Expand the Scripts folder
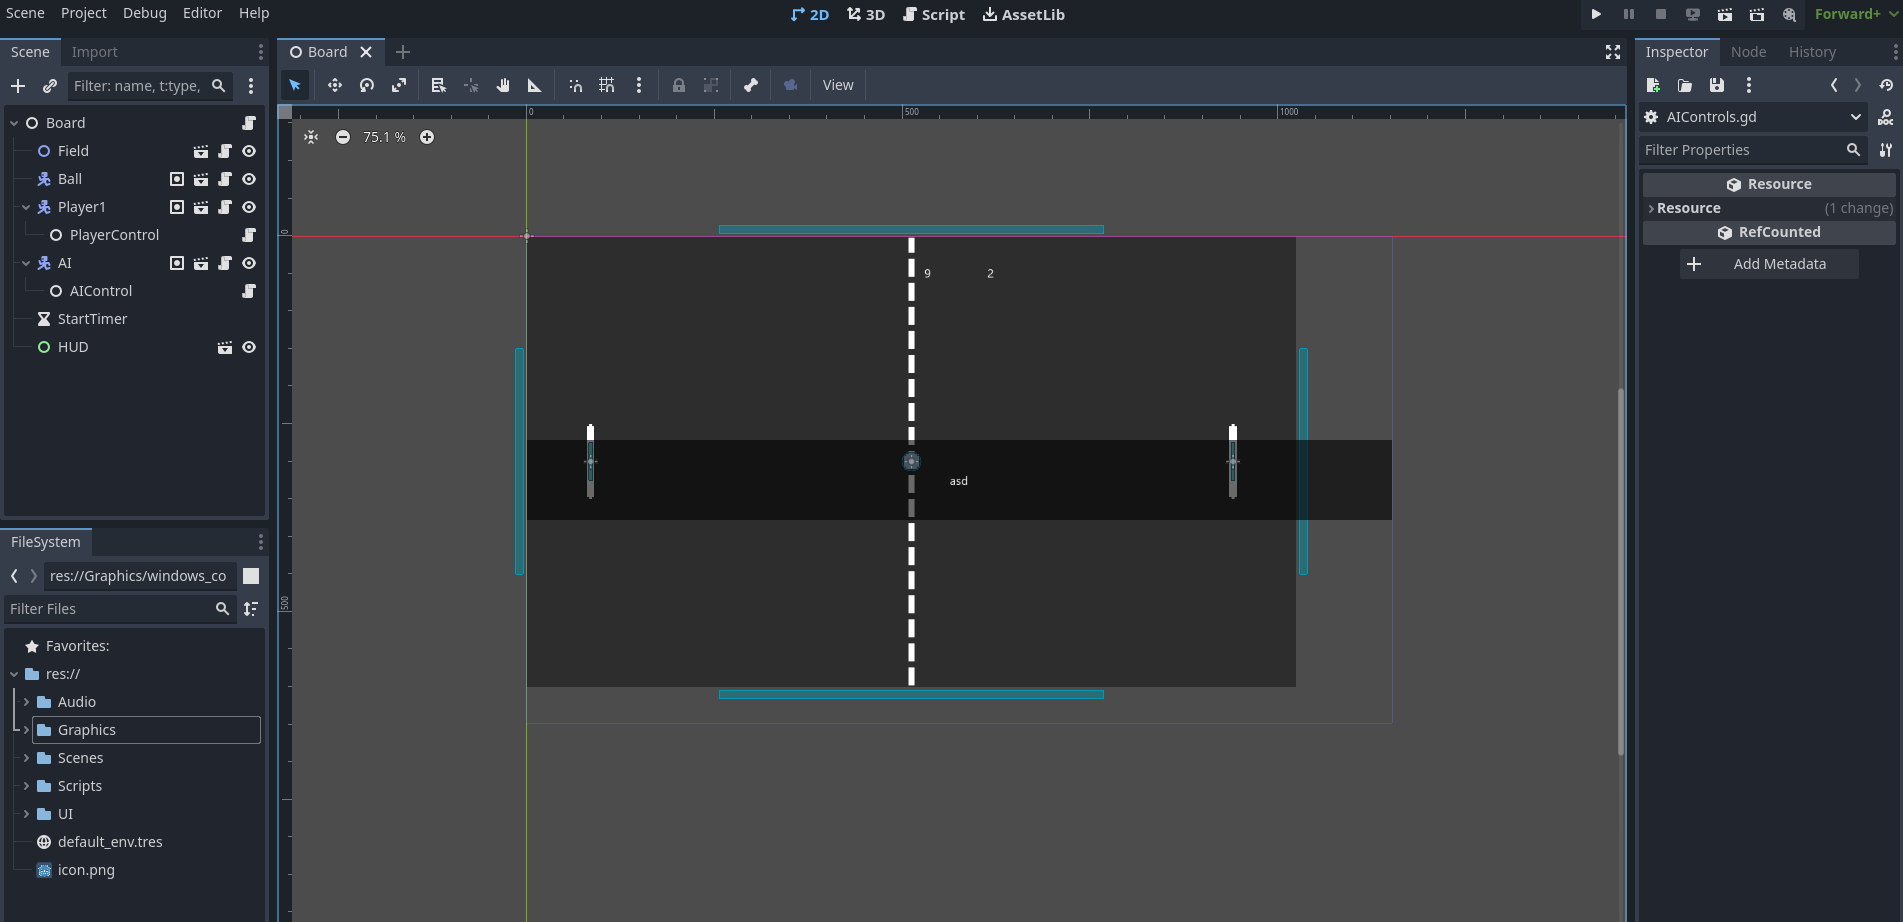Image resolution: width=1903 pixels, height=922 pixels. pyautogui.click(x=26, y=786)
